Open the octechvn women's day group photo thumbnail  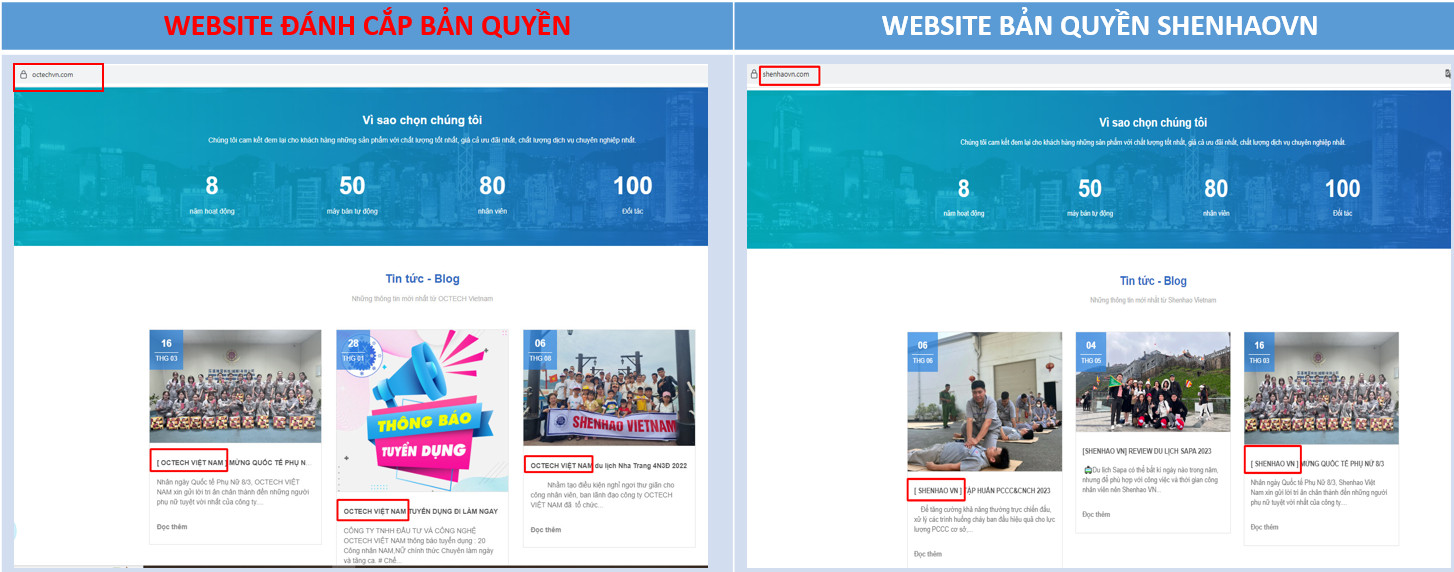(x=235, y=386)
